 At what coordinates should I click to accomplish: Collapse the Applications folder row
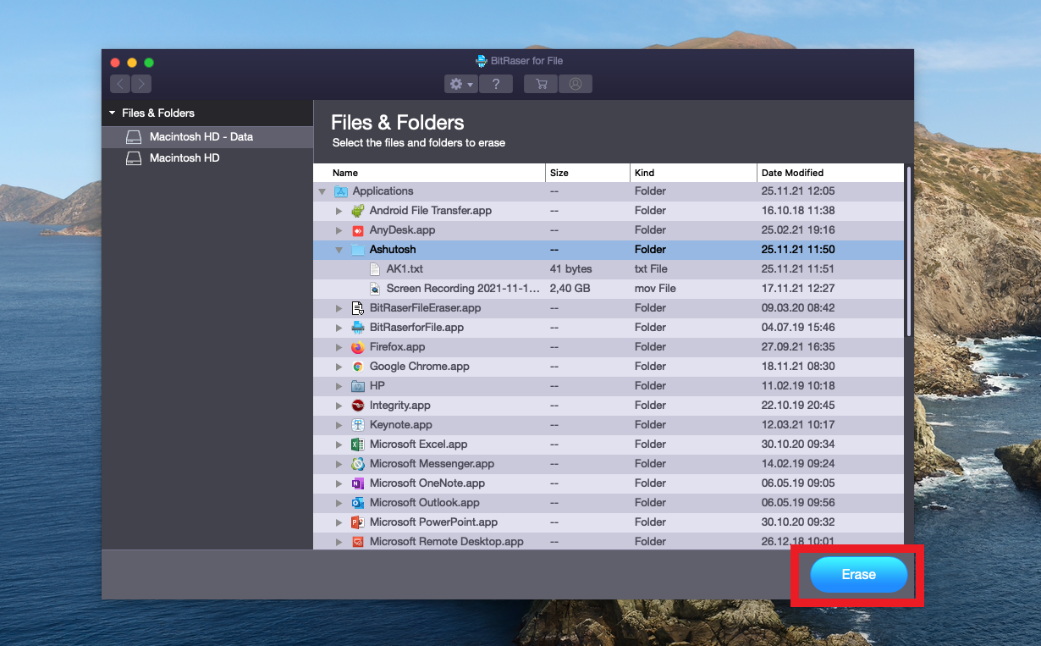(x=322, y=191)
